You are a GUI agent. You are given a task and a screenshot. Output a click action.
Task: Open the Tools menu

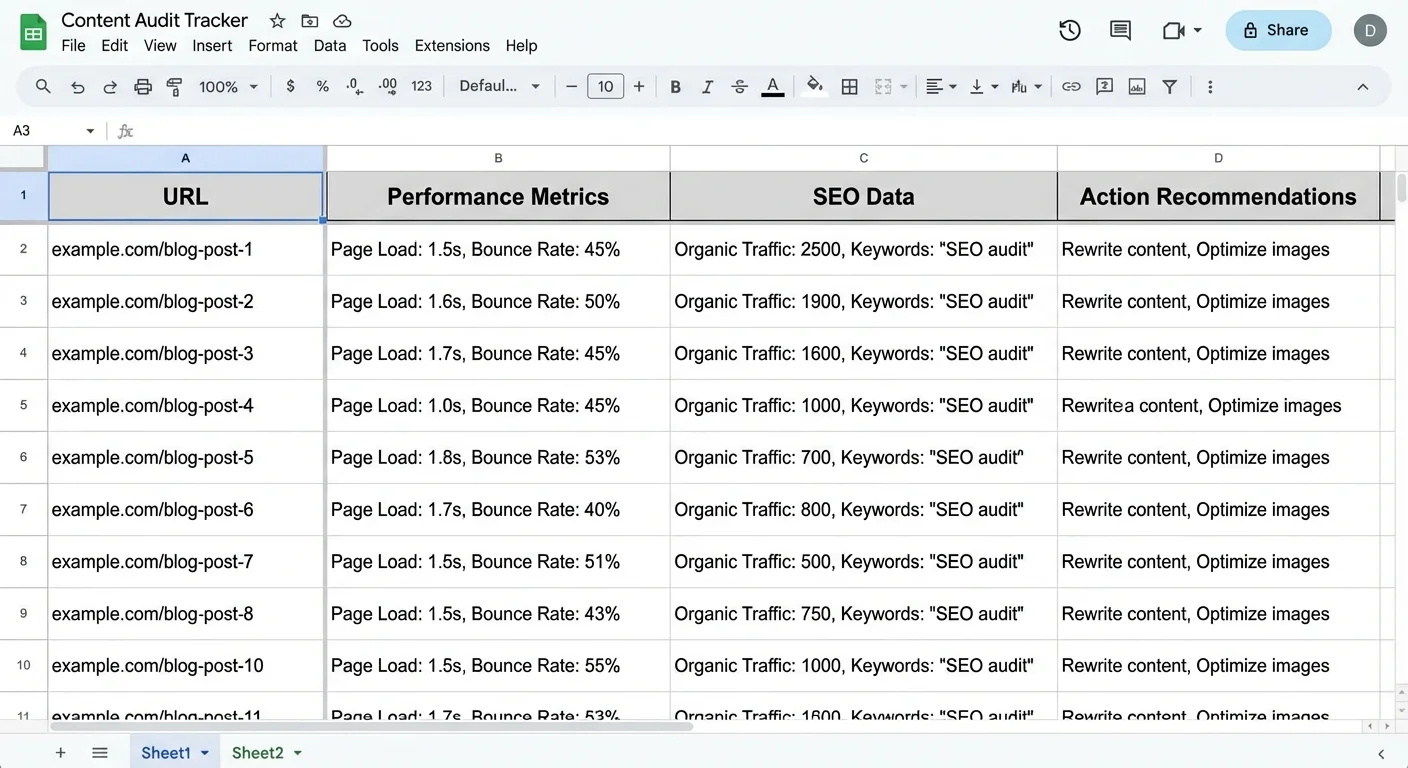click(380, 46)
